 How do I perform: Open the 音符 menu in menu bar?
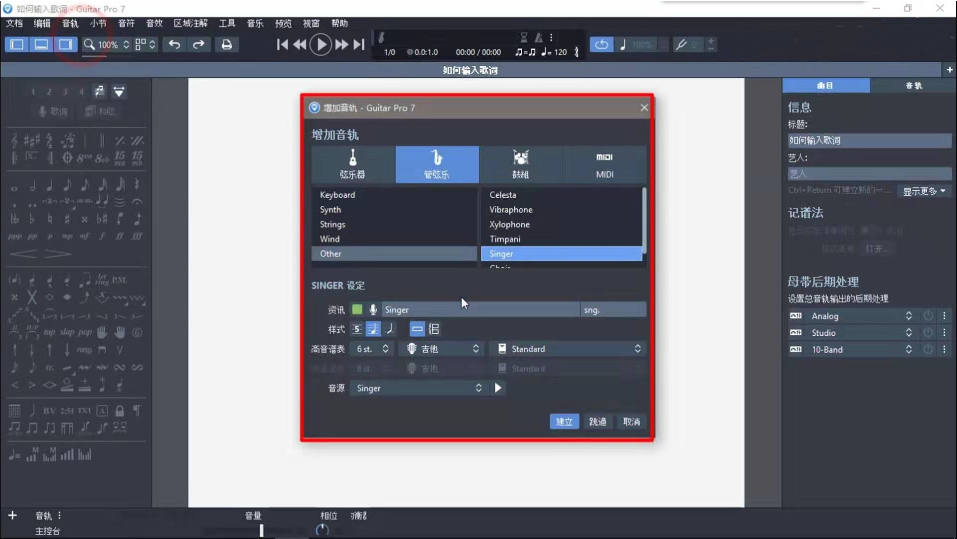click(x=126, y=23)
